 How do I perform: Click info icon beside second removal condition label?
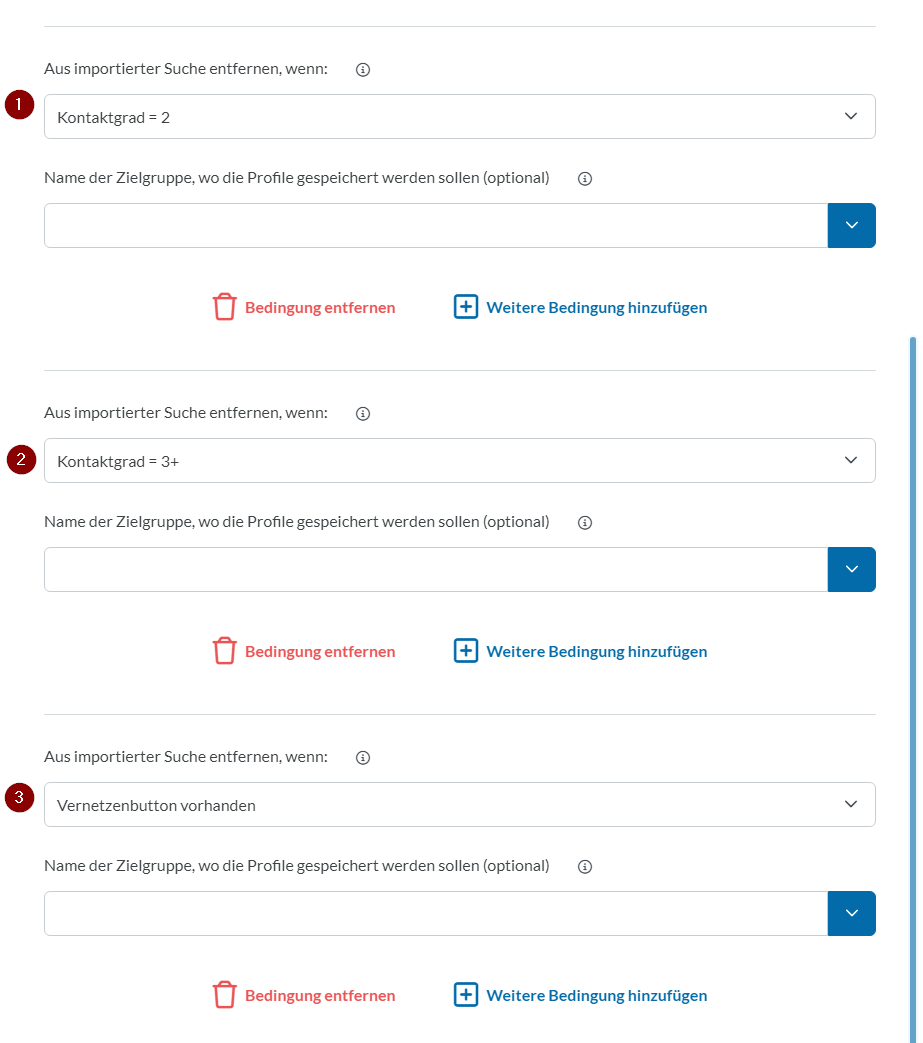click(x=362, y=413)
